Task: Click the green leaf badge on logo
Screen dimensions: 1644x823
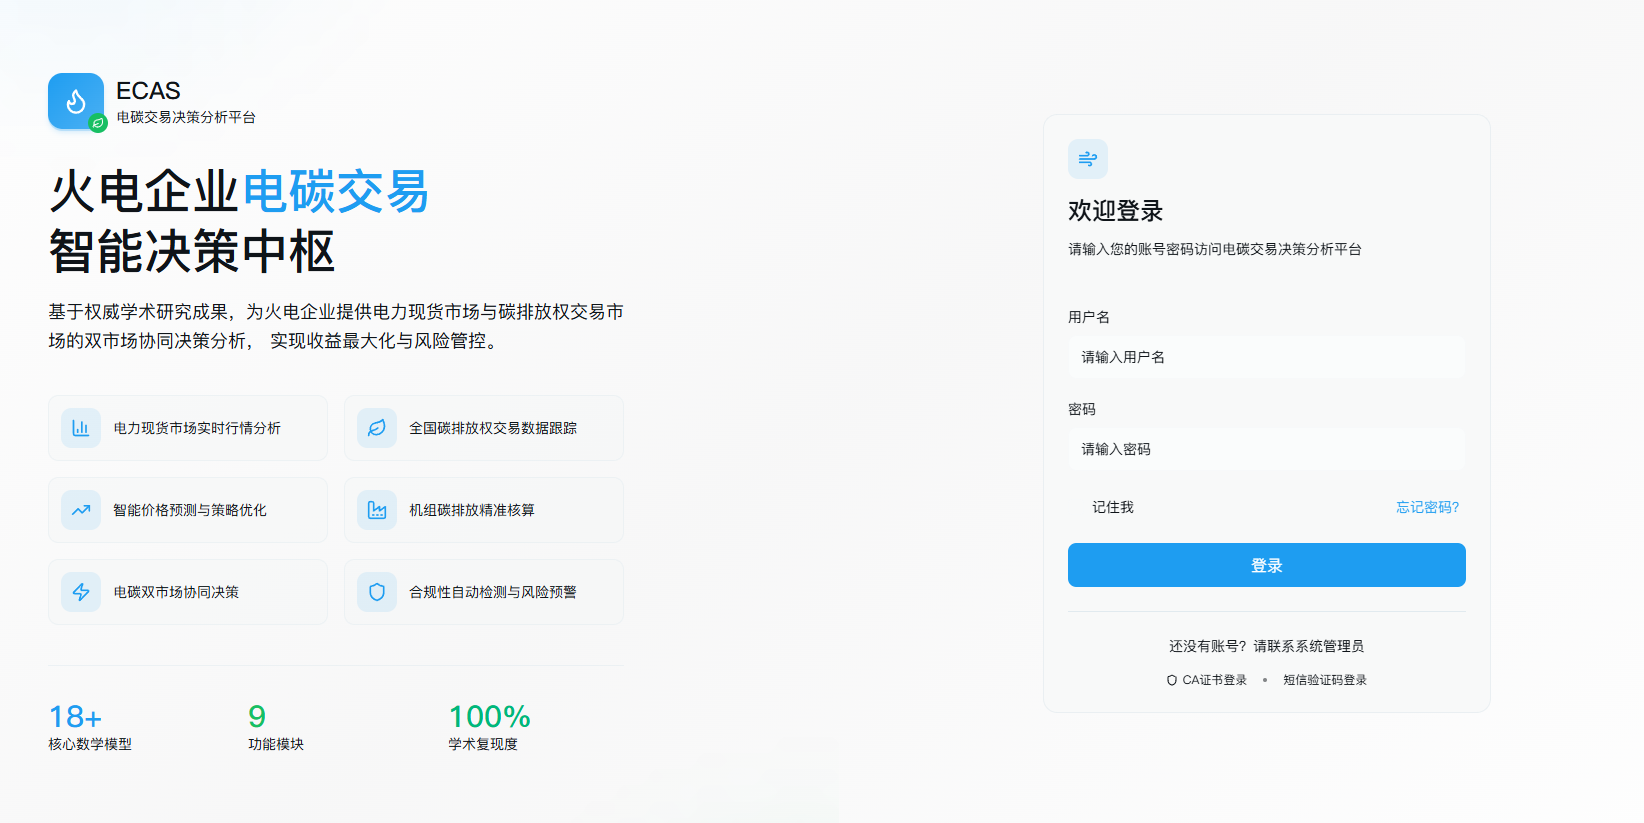Action: (x=98, y=123)
